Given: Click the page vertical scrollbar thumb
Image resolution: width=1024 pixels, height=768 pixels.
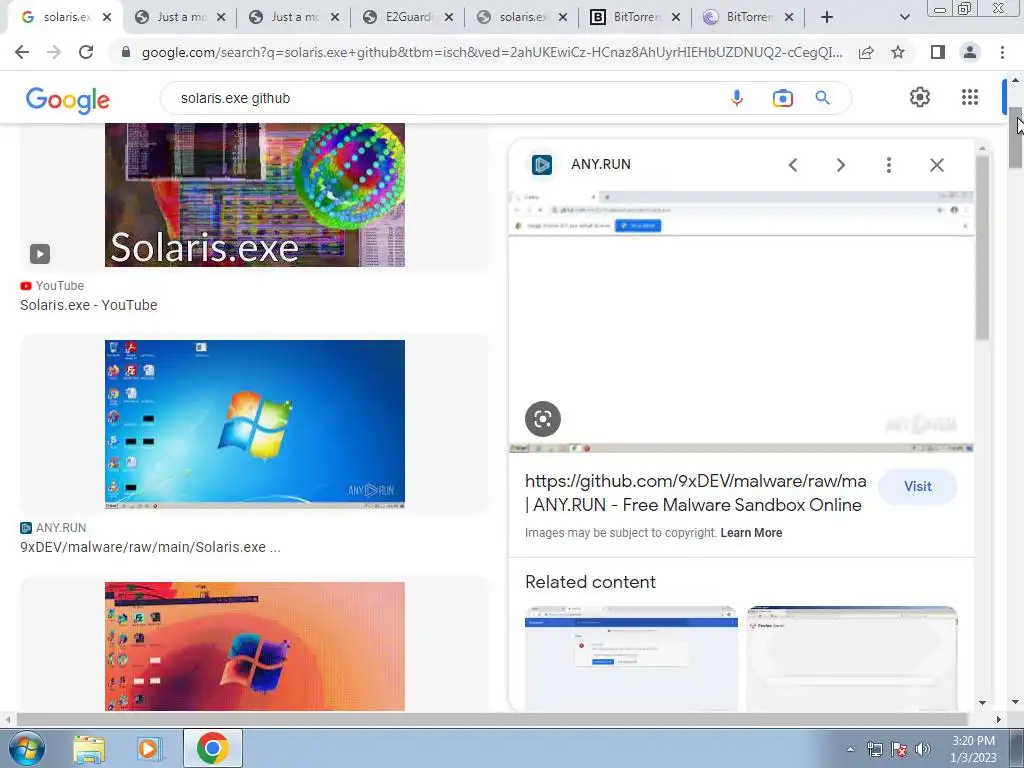Looking at the screenshot, I should point(1016,137).
